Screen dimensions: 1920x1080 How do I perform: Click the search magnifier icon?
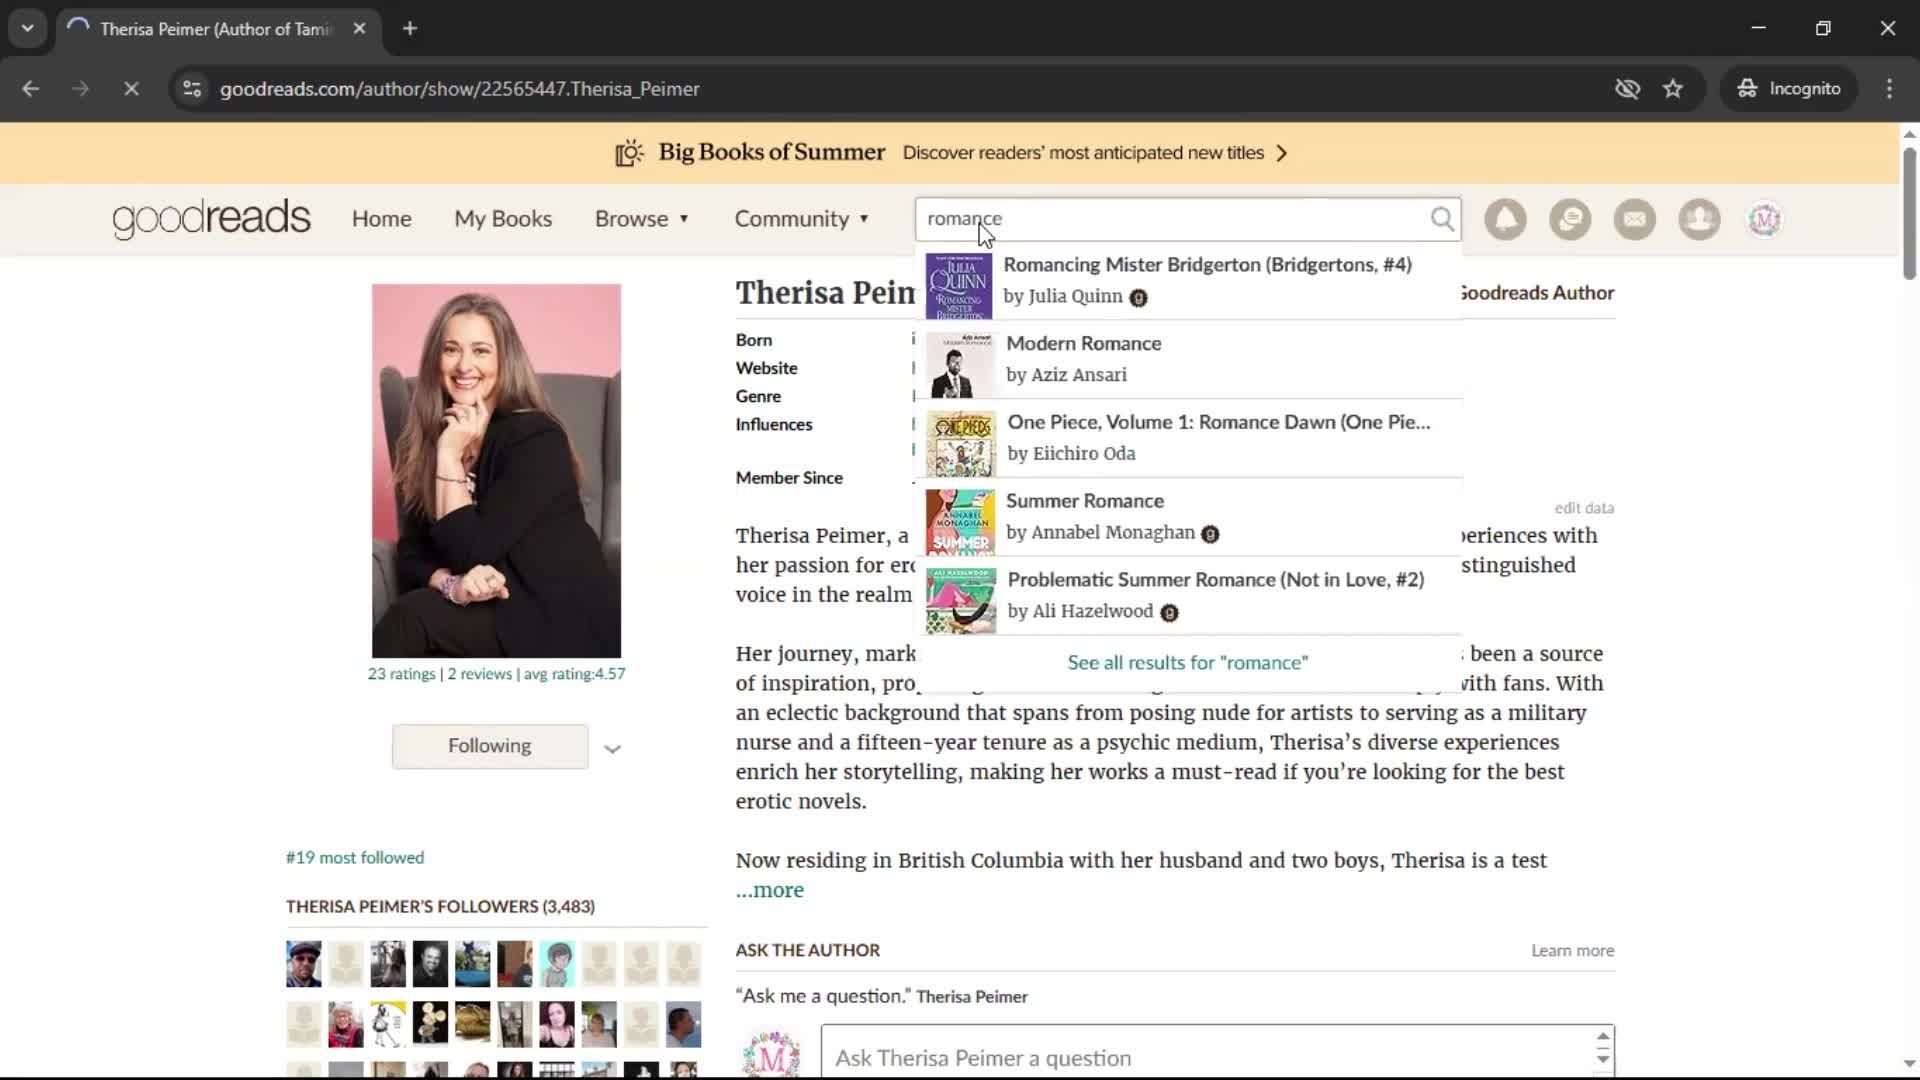point(1441,218)
